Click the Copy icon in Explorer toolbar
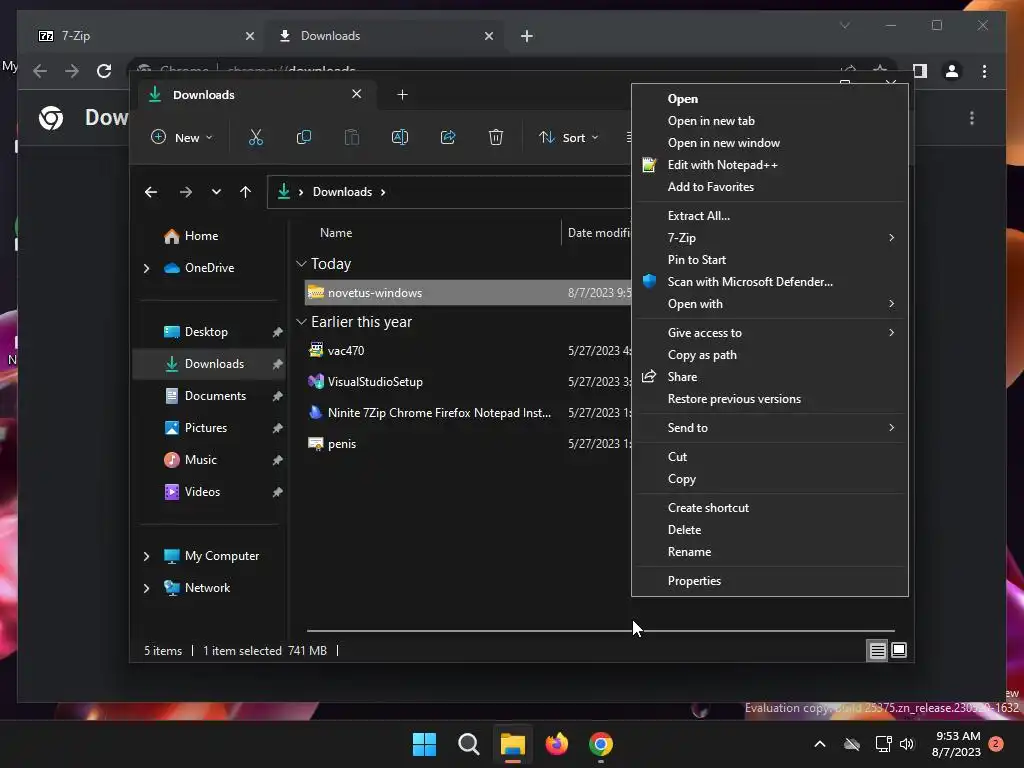This screenshot has width=1024, height=768. pyautogui.click(x=304, y=137)
